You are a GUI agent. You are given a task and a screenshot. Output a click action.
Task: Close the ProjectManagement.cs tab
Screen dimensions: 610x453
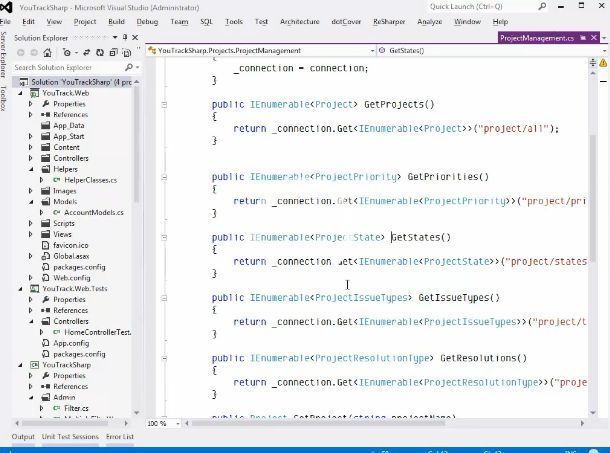594,38
